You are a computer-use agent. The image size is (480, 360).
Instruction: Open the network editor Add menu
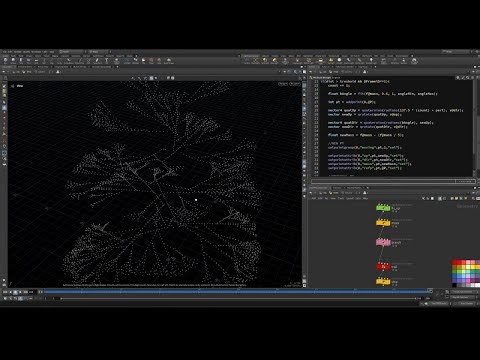tap(313, 198)
